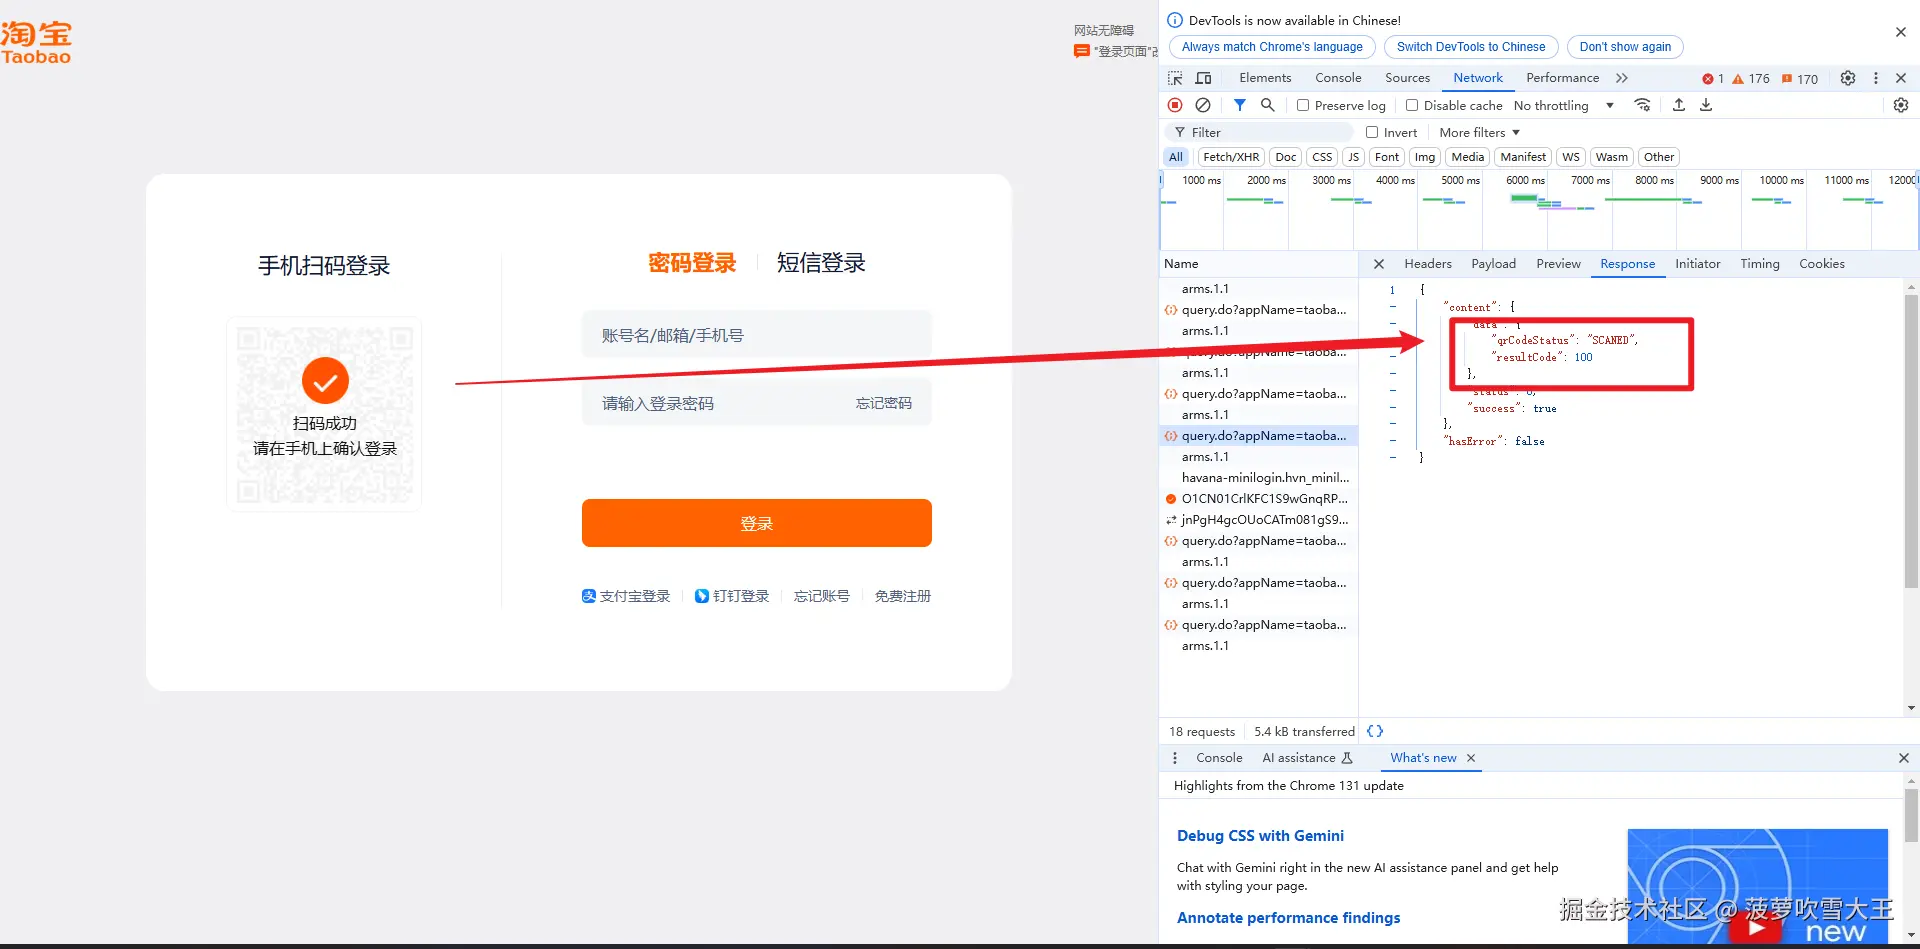Open the 170 issues counter
The height and width of the screenshot is (949, 1920).
point(1800,79)
